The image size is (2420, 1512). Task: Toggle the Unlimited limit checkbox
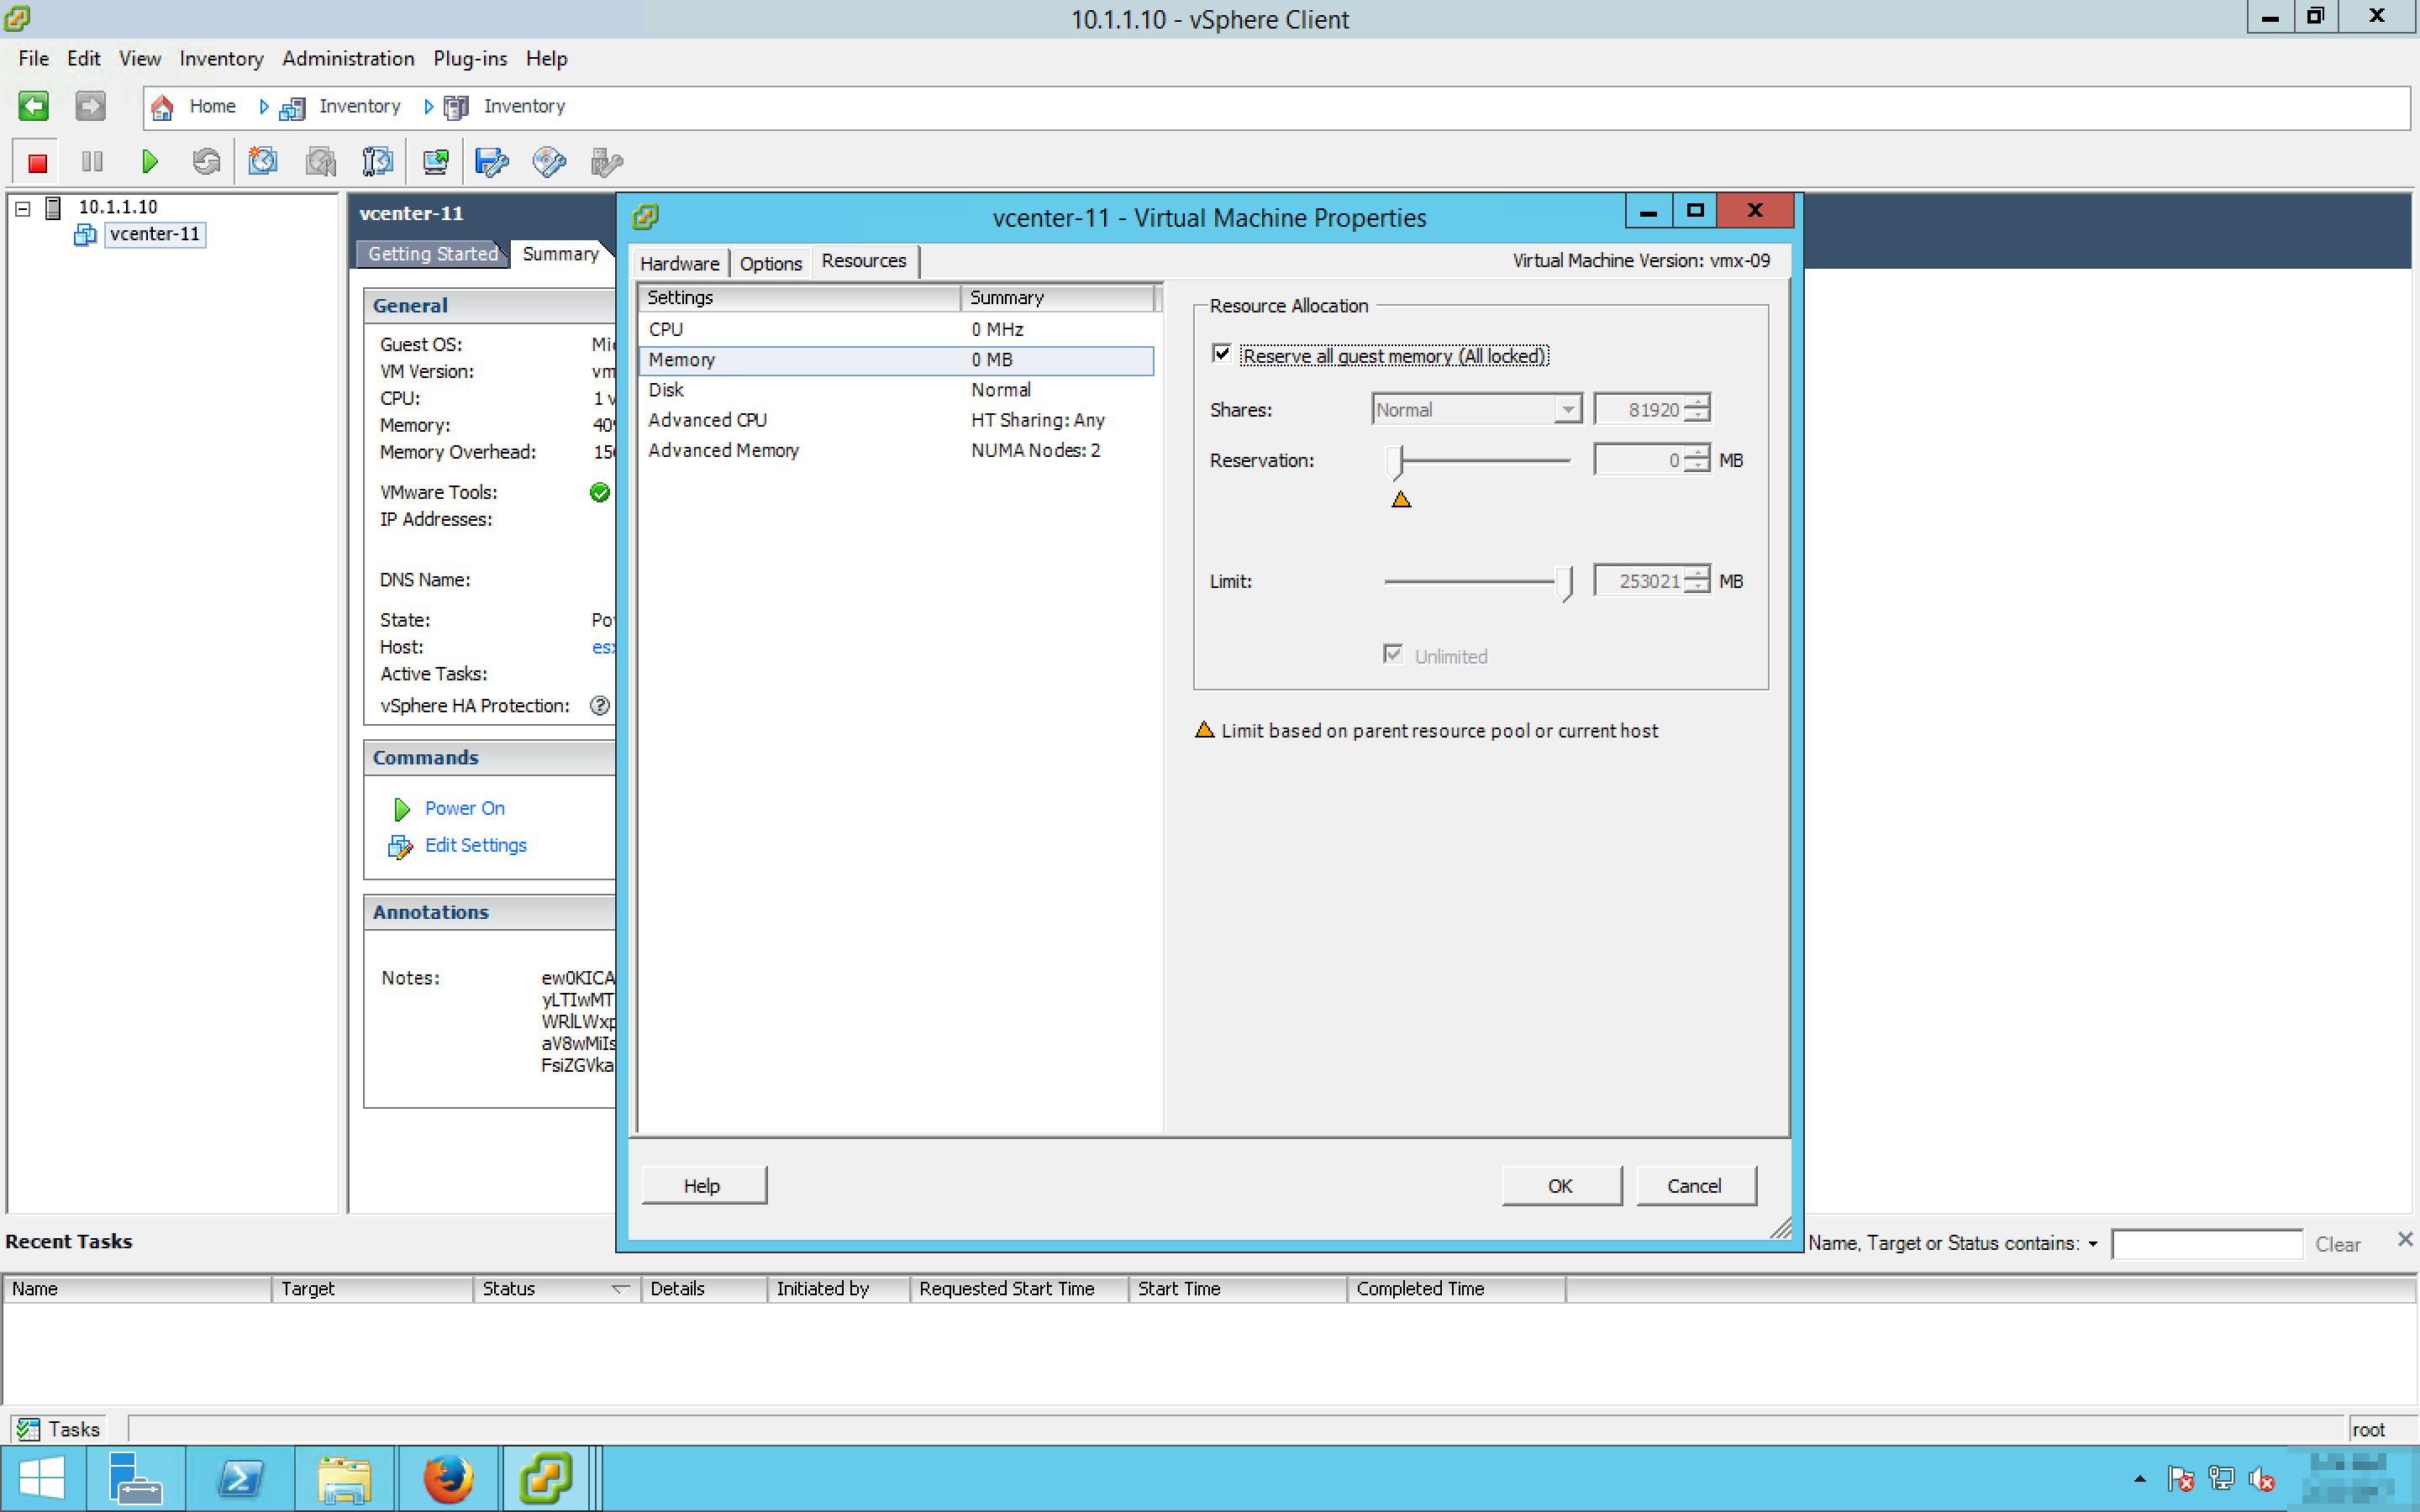[1393, 655]
